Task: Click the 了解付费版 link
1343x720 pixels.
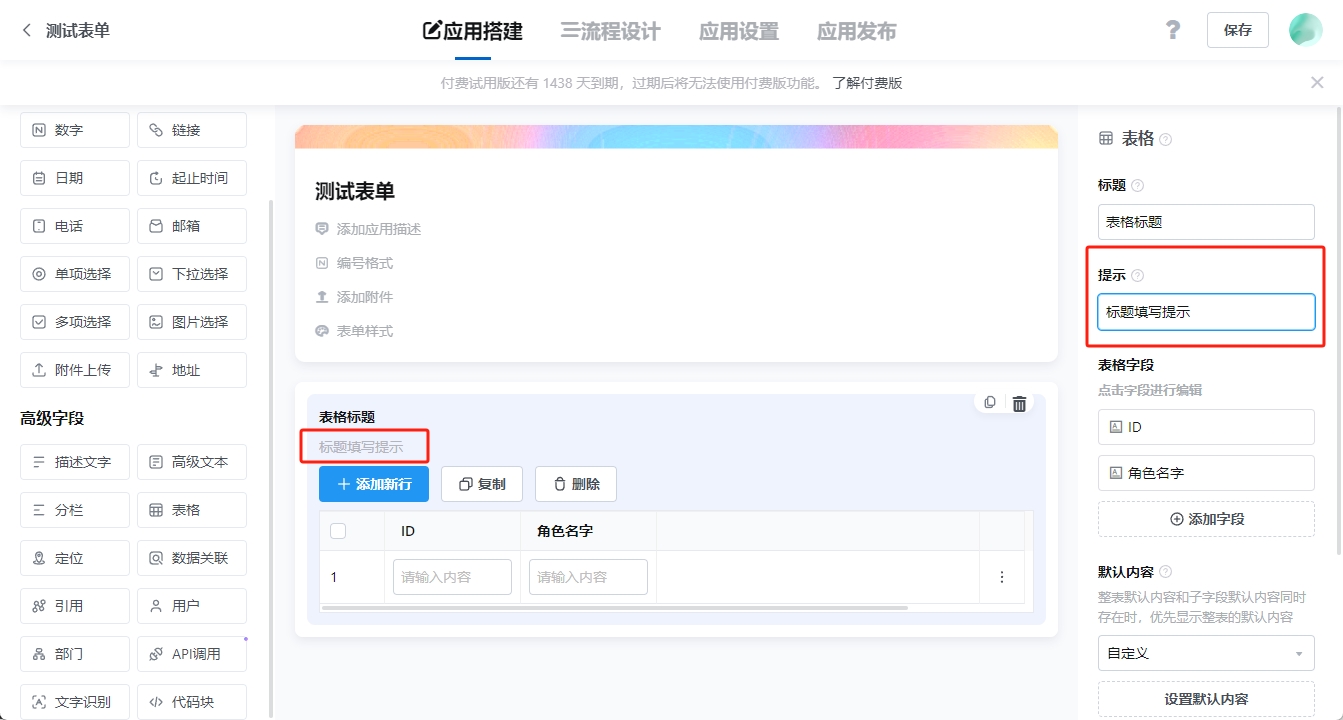Action: point(867,83)
